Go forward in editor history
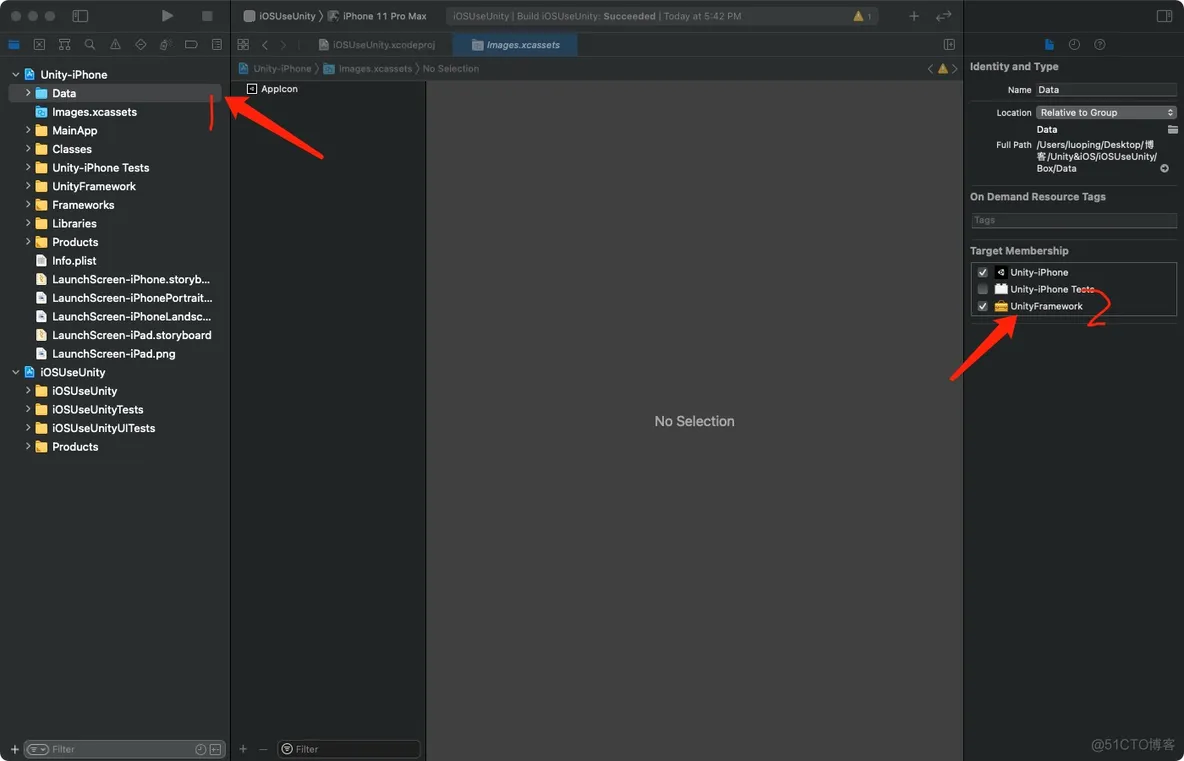 coord(283,45)
